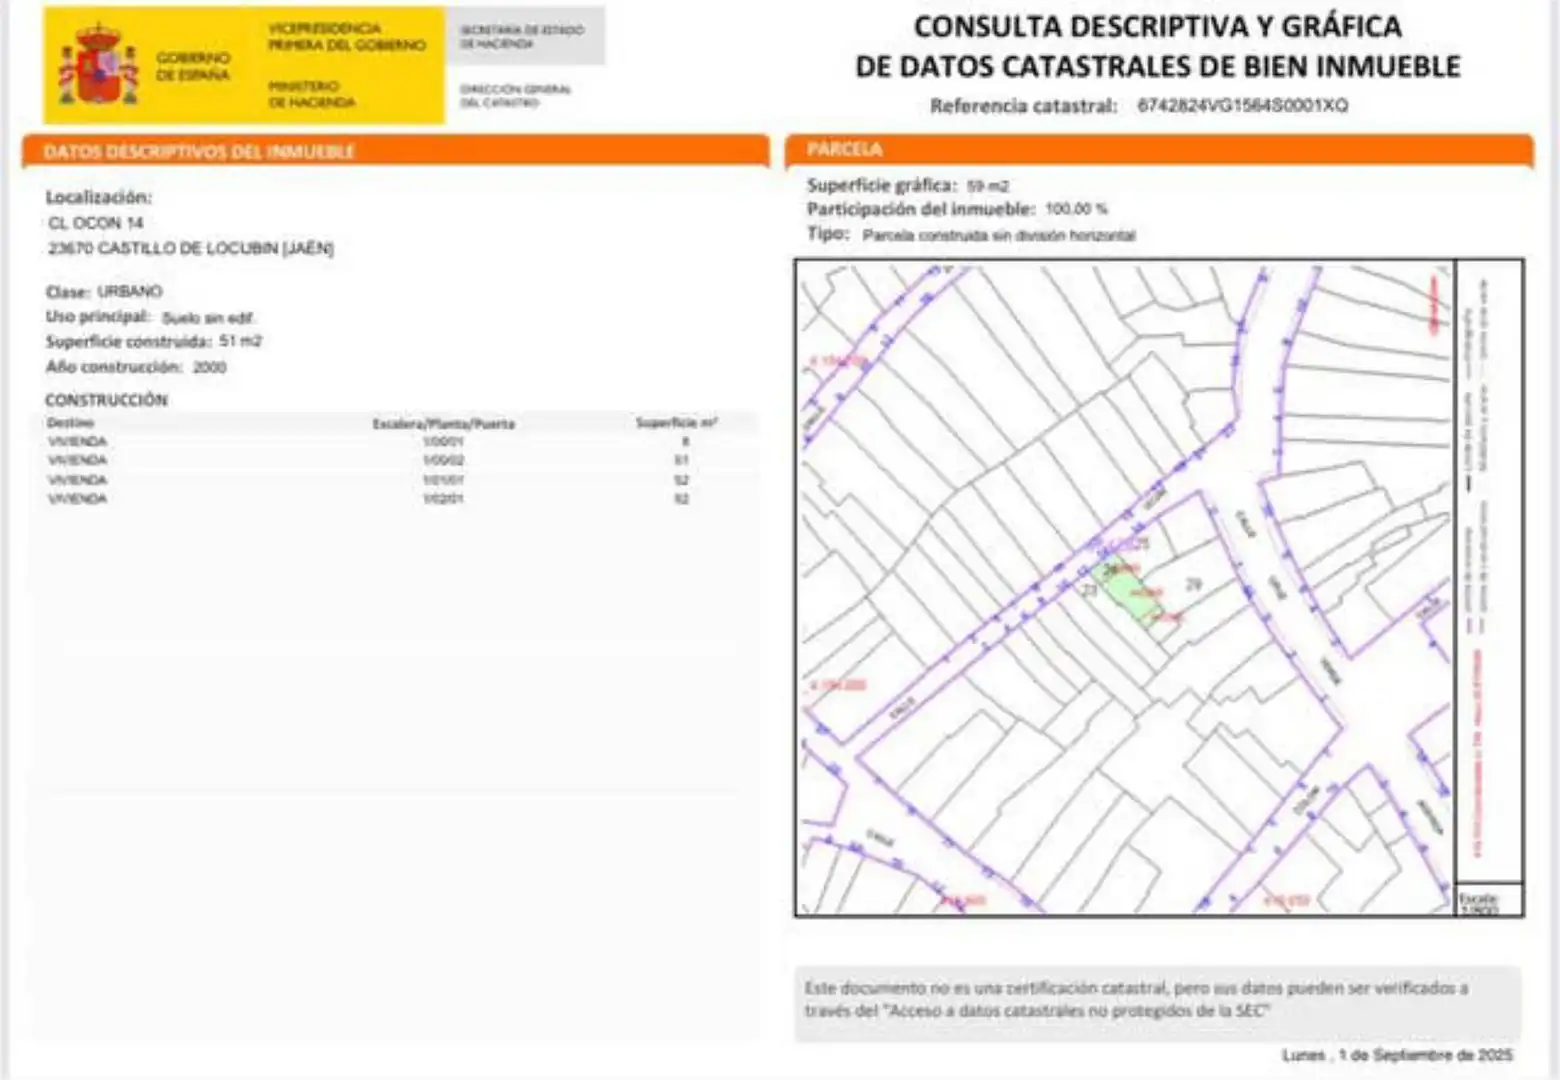Click the address line CL OCON 14
This screenshot has width=1560, height=1080.
tap(96, 223)
